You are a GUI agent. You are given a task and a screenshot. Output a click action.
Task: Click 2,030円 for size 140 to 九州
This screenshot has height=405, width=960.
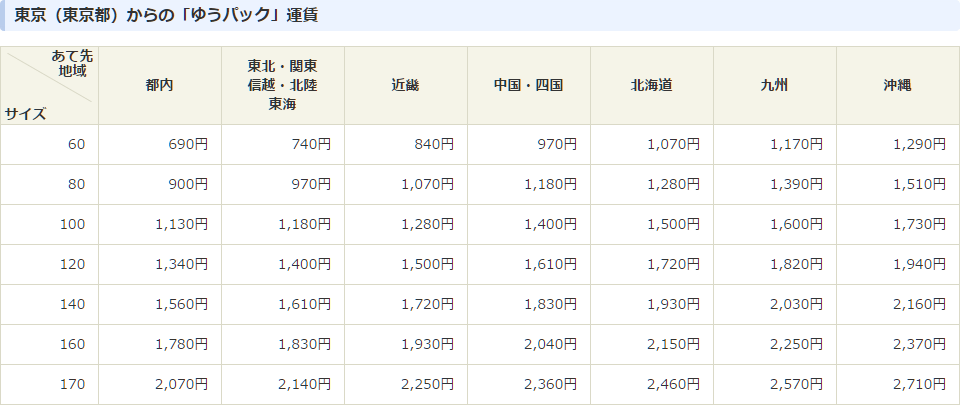tap(797, 304)
